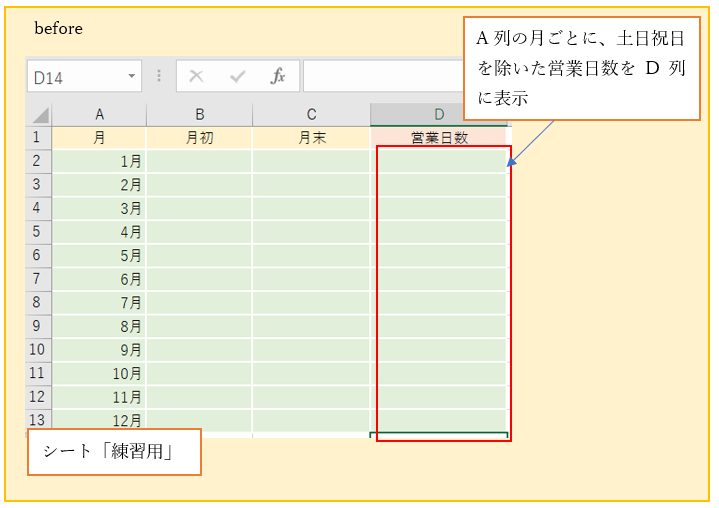Click the Name Box showing D14
The height and width of the screenshot is (508, 719).
[x=75, y=77]
